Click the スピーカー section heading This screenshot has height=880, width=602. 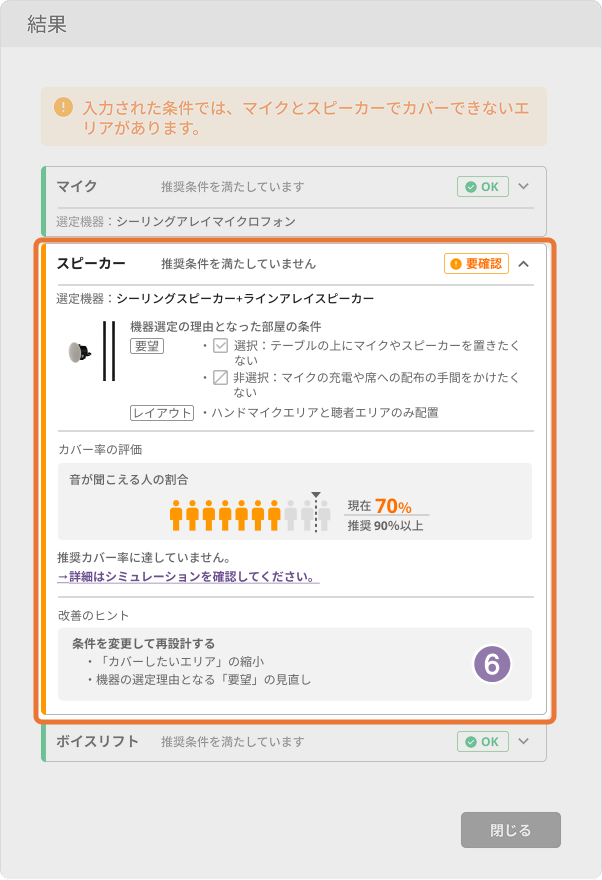pos(91,263)
